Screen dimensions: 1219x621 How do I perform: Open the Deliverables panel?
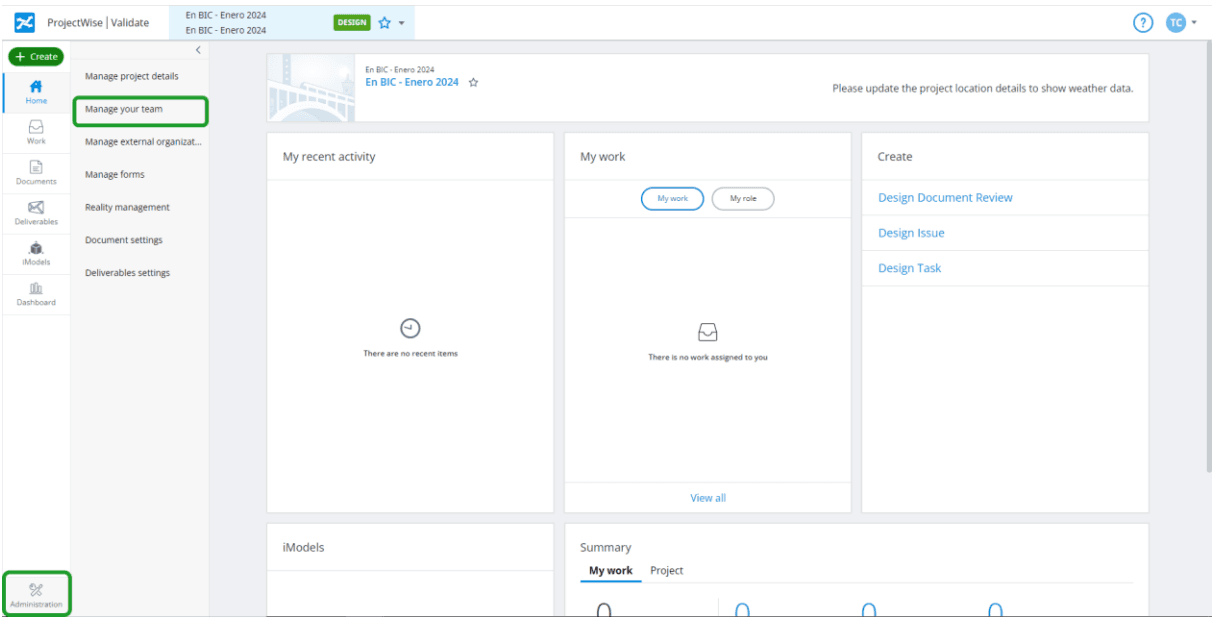36,212
